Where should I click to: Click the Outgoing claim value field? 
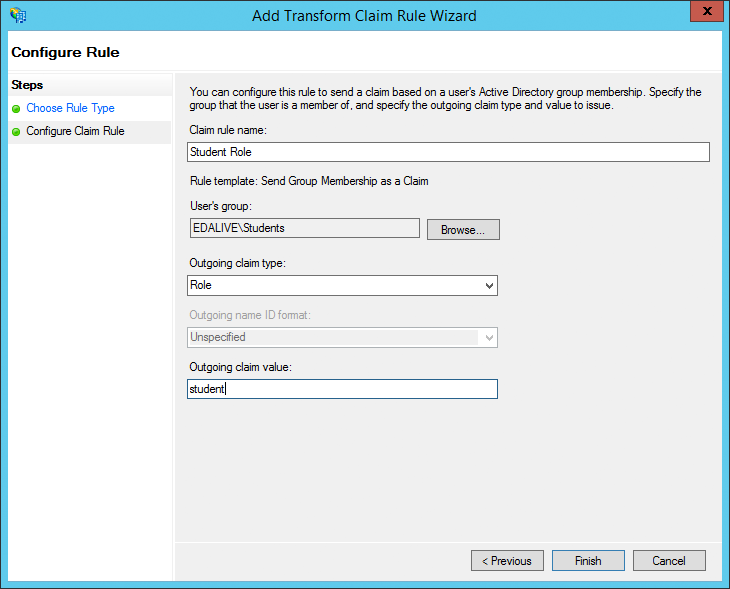tap(342, 389)
